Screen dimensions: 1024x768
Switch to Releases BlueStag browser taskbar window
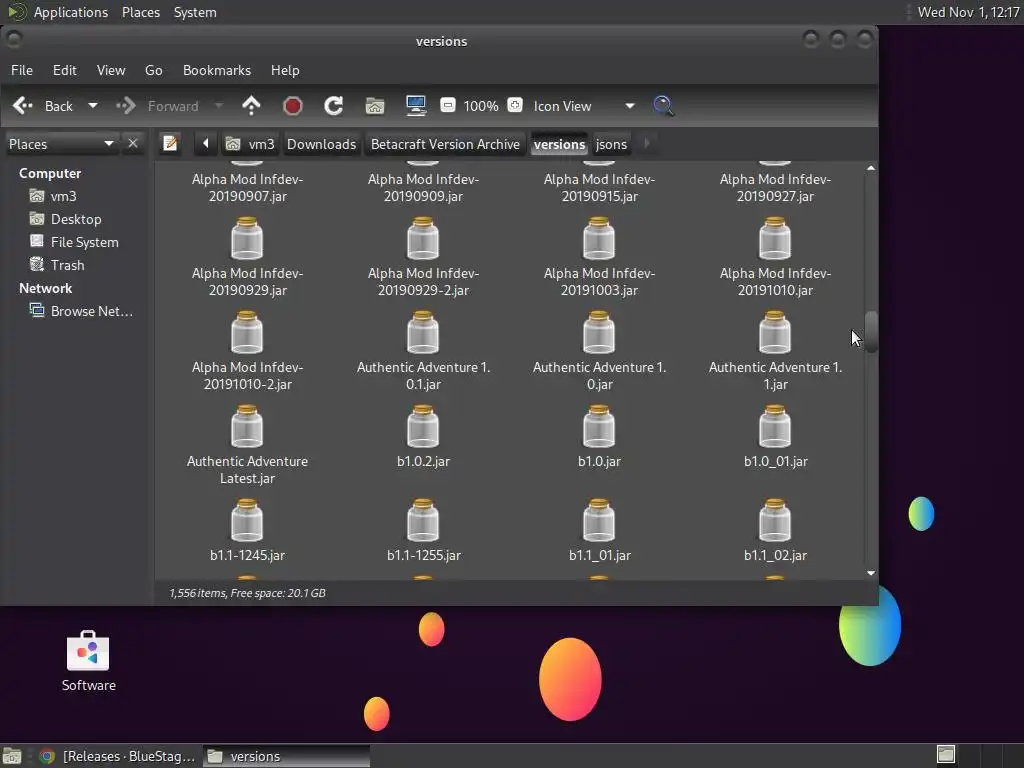(x=118, y=756)
